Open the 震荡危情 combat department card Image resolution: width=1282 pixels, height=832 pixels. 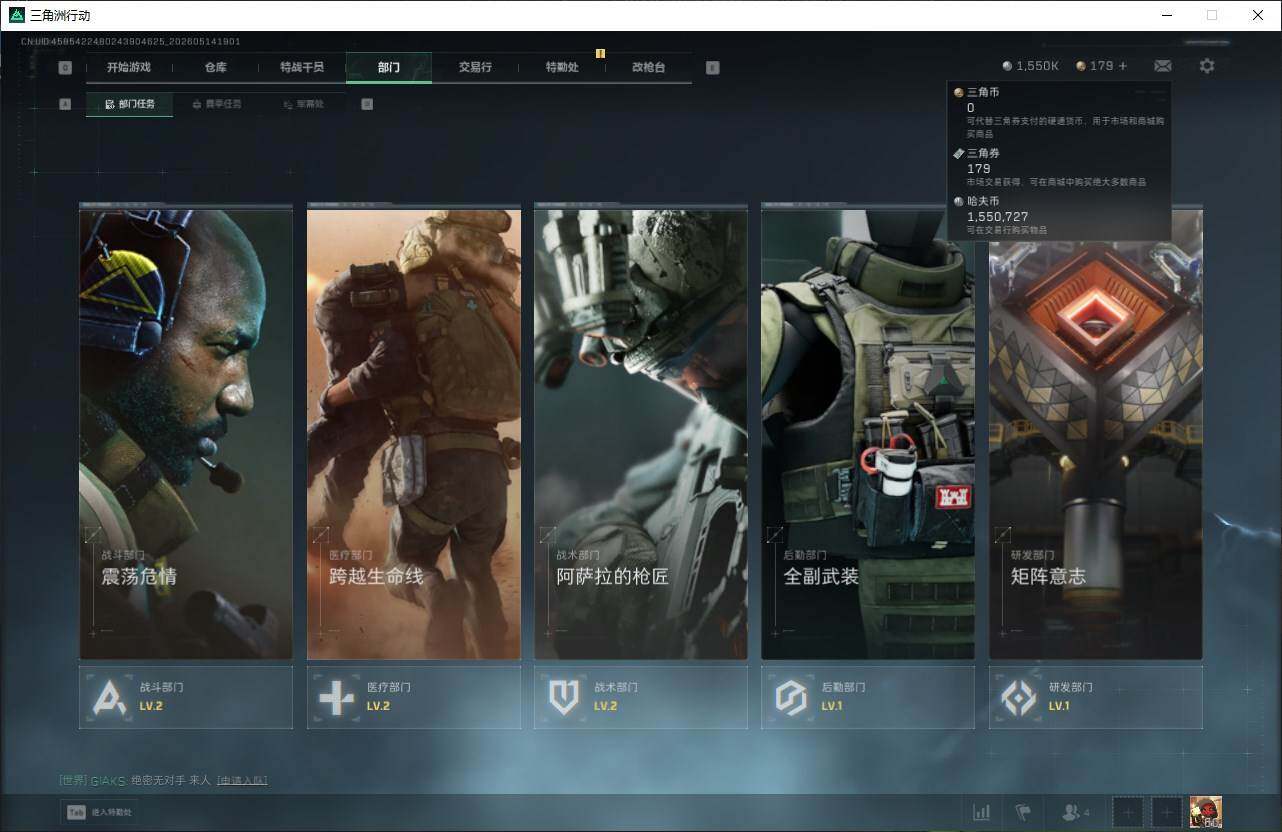click(x=186, y=432)
